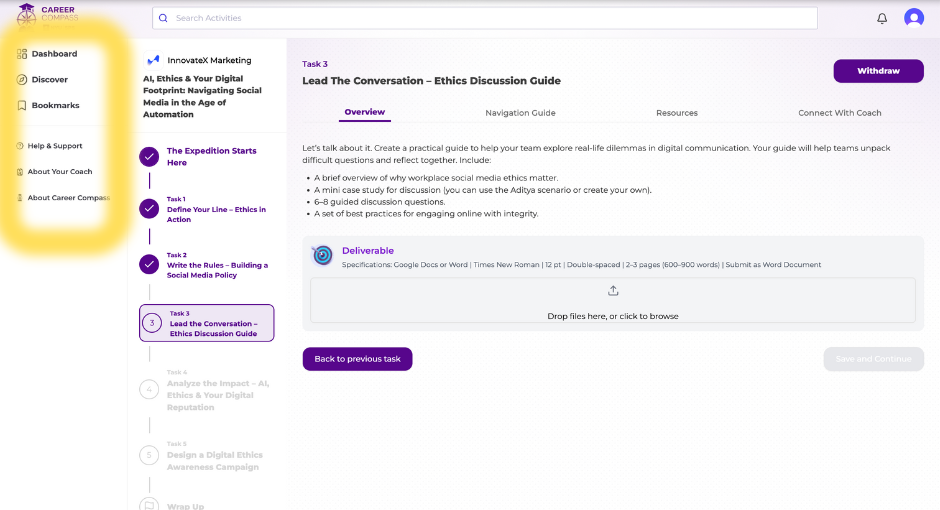The width and height of the screenshot is (940, 510).
Task: Click the search magnifier icon
Action: tap(165, 18)
